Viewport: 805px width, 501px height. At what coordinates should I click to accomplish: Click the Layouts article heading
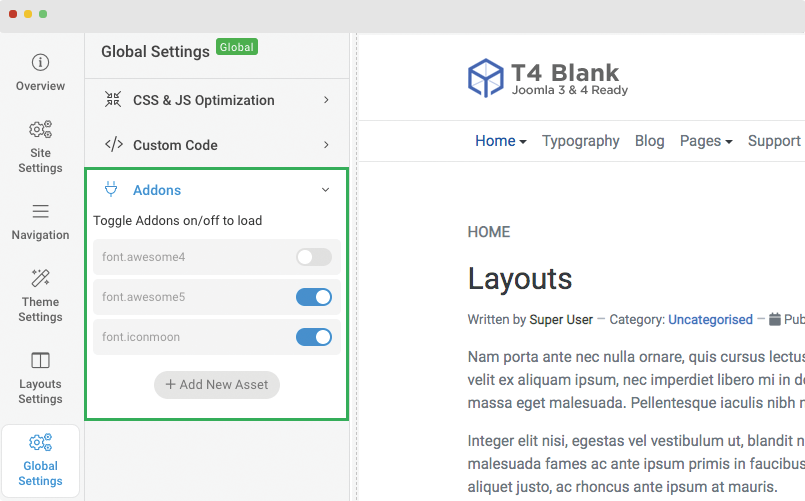pos(520,279)
